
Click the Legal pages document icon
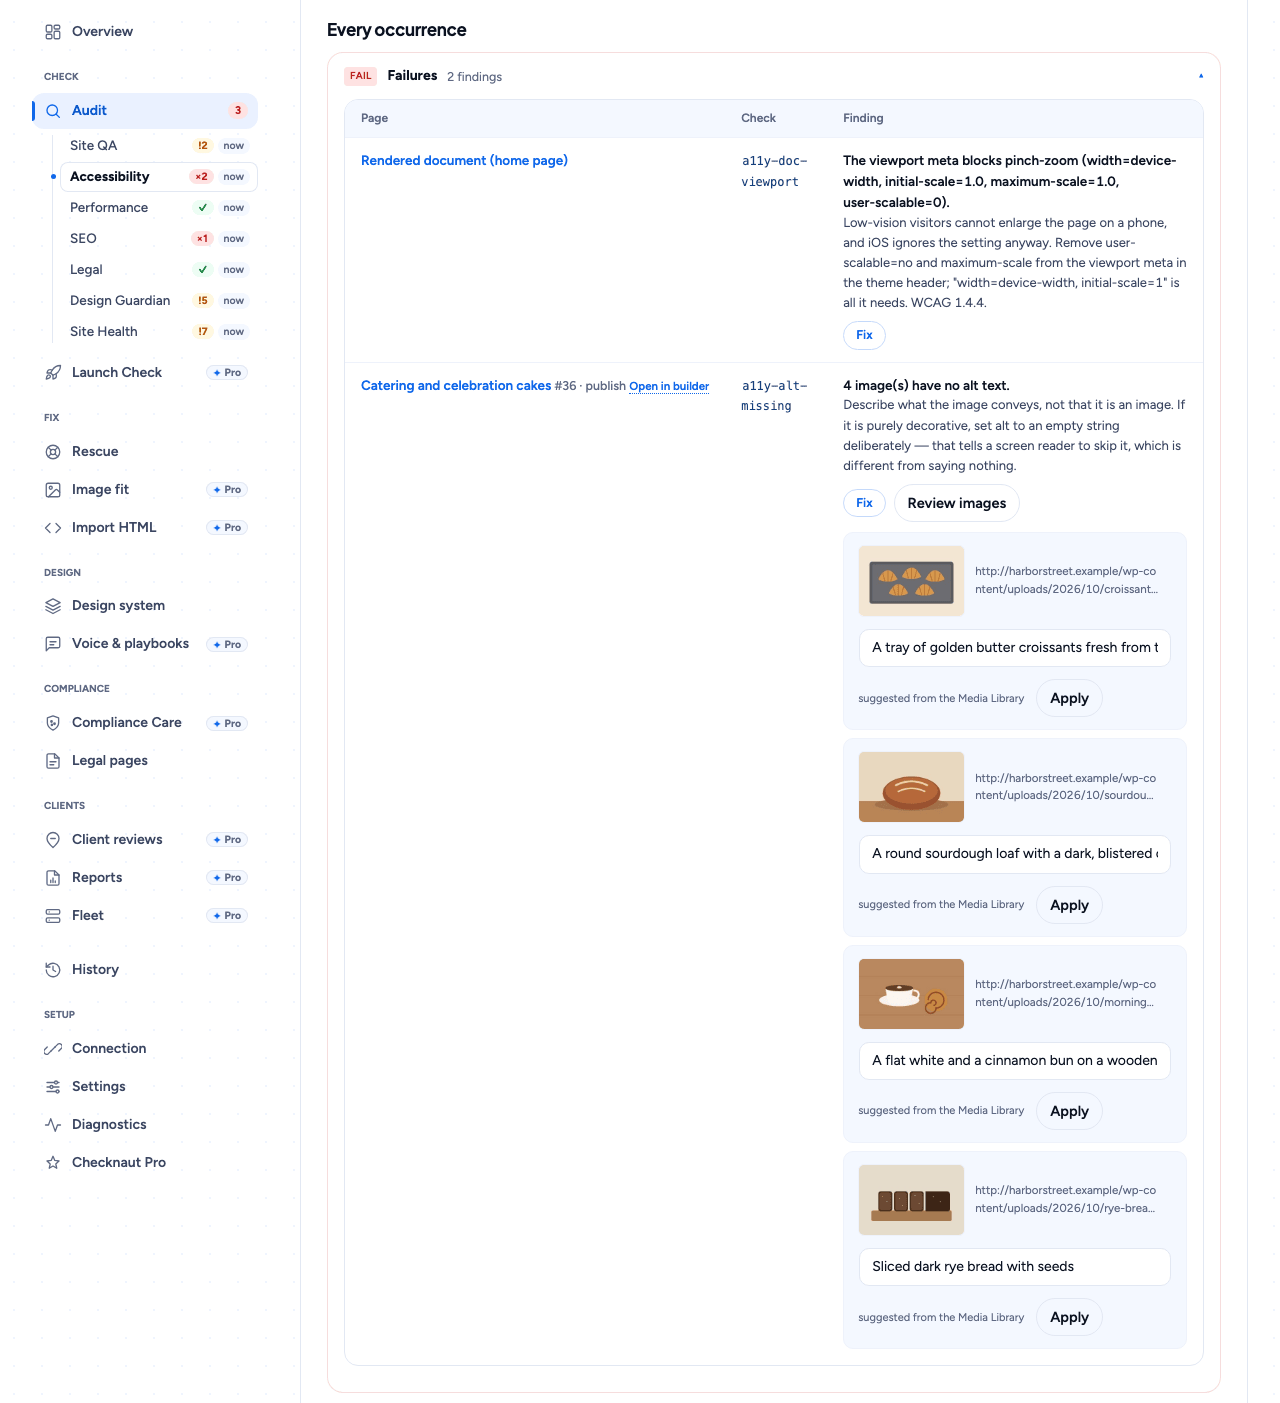click(53, 761)
